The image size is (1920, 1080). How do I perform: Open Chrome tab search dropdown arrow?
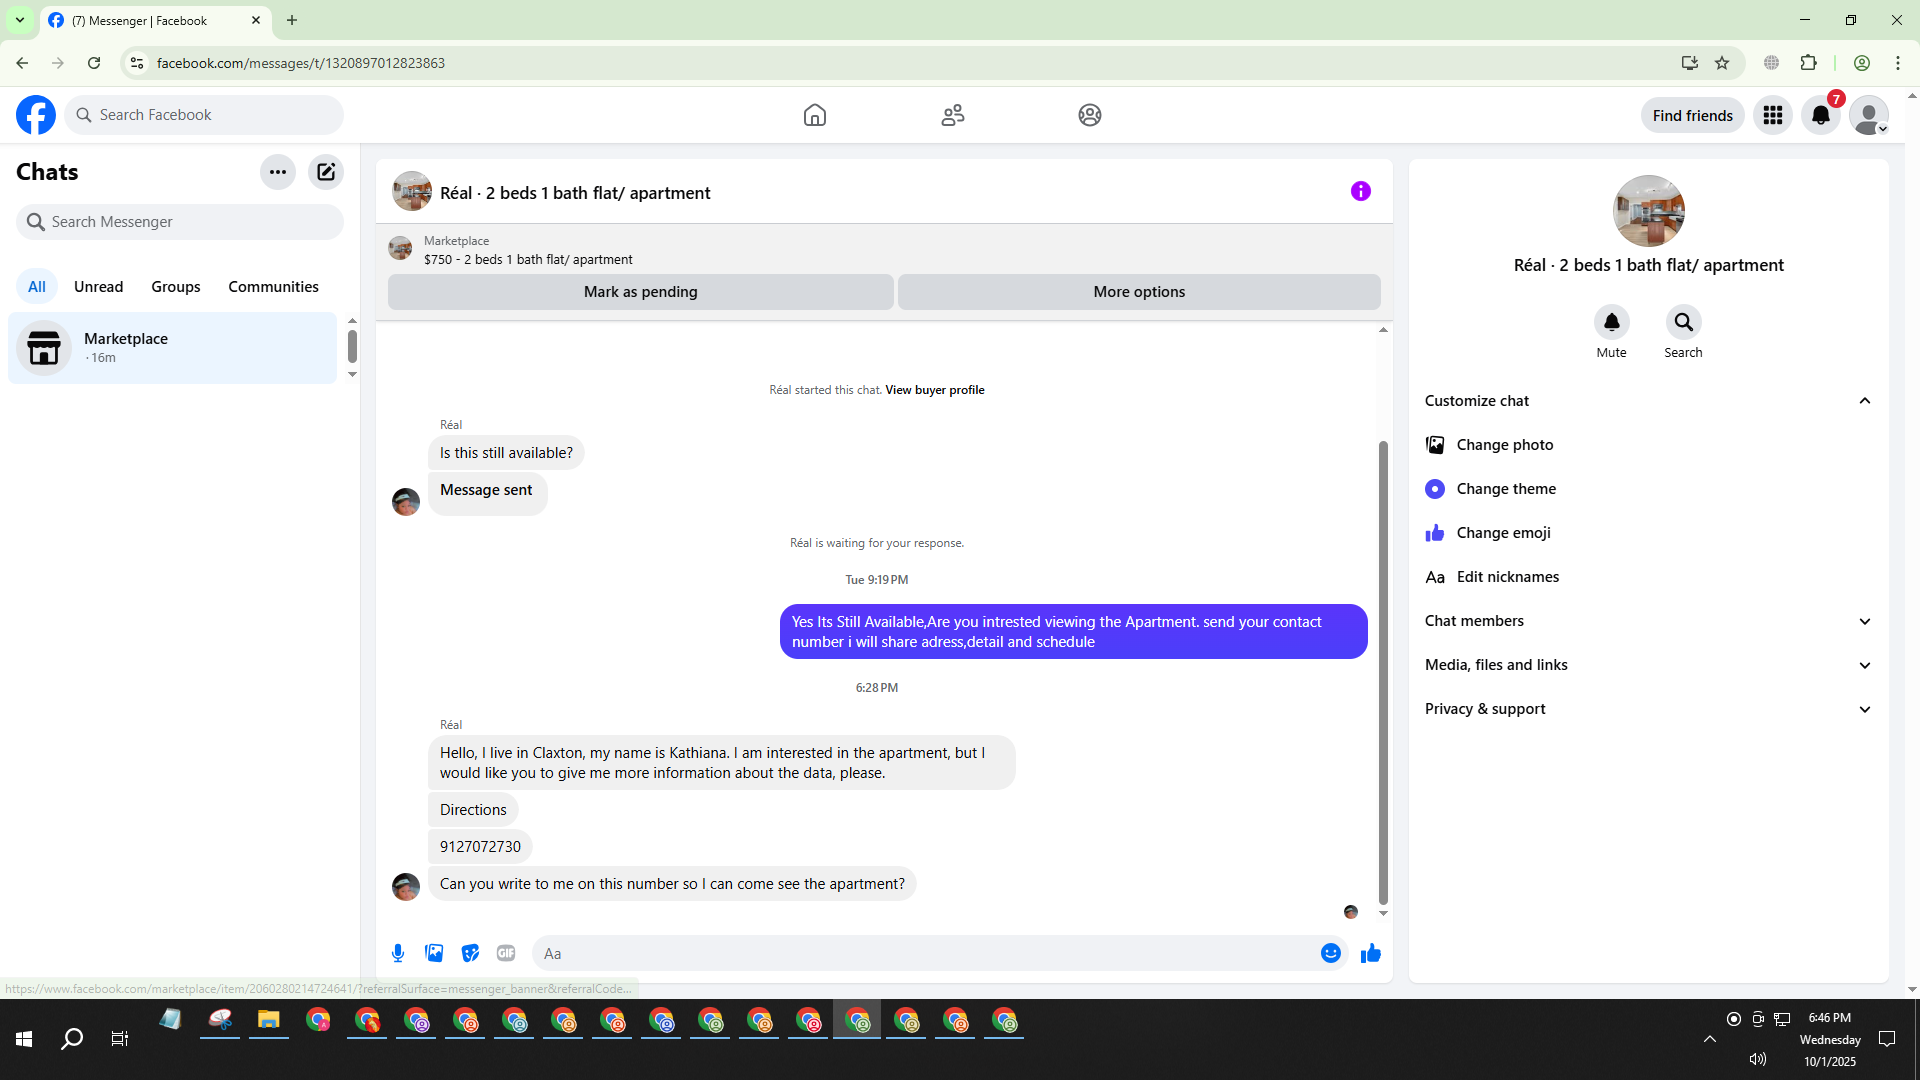coord(20,20)
